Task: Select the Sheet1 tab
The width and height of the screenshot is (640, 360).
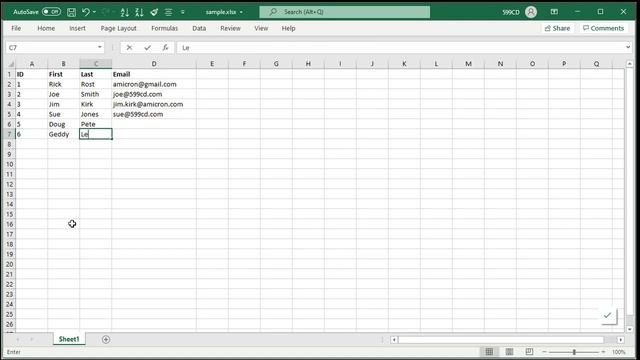Action: [x=69, y=339]
